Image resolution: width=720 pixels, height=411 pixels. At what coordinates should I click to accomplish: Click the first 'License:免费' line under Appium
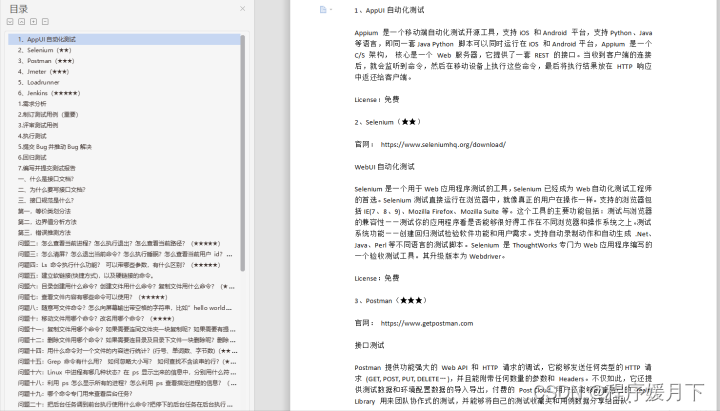click(377, 100)
